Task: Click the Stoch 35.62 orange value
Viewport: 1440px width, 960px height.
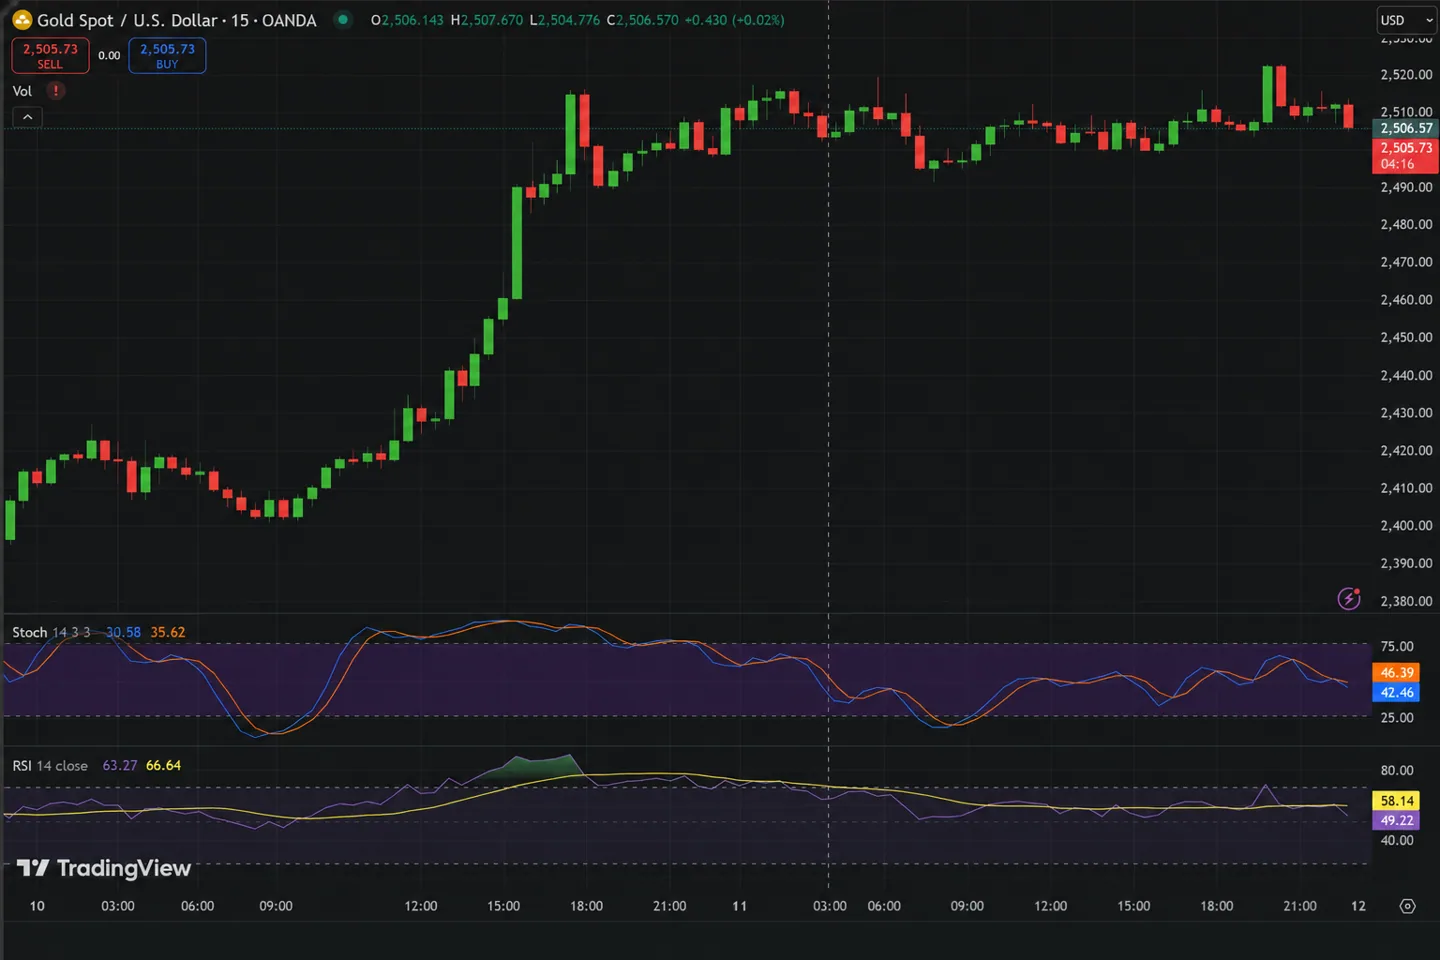Action: 168,632
